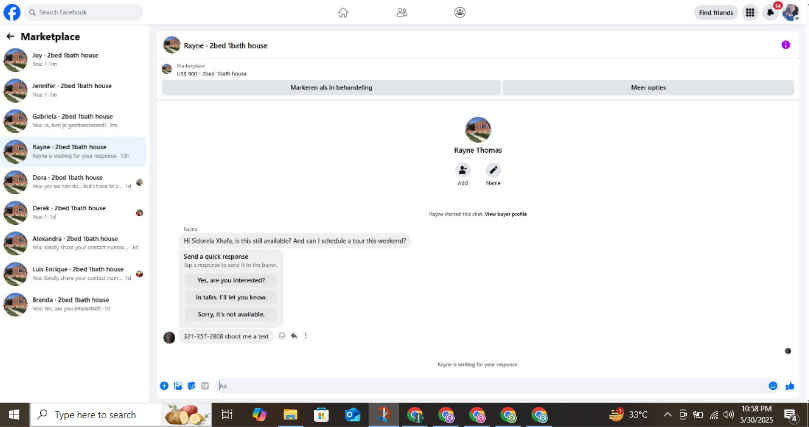Click the '321-337-2808 shoot me a text' message
Image resolution: width=809 pixels, height=427 pixels.
226,336
